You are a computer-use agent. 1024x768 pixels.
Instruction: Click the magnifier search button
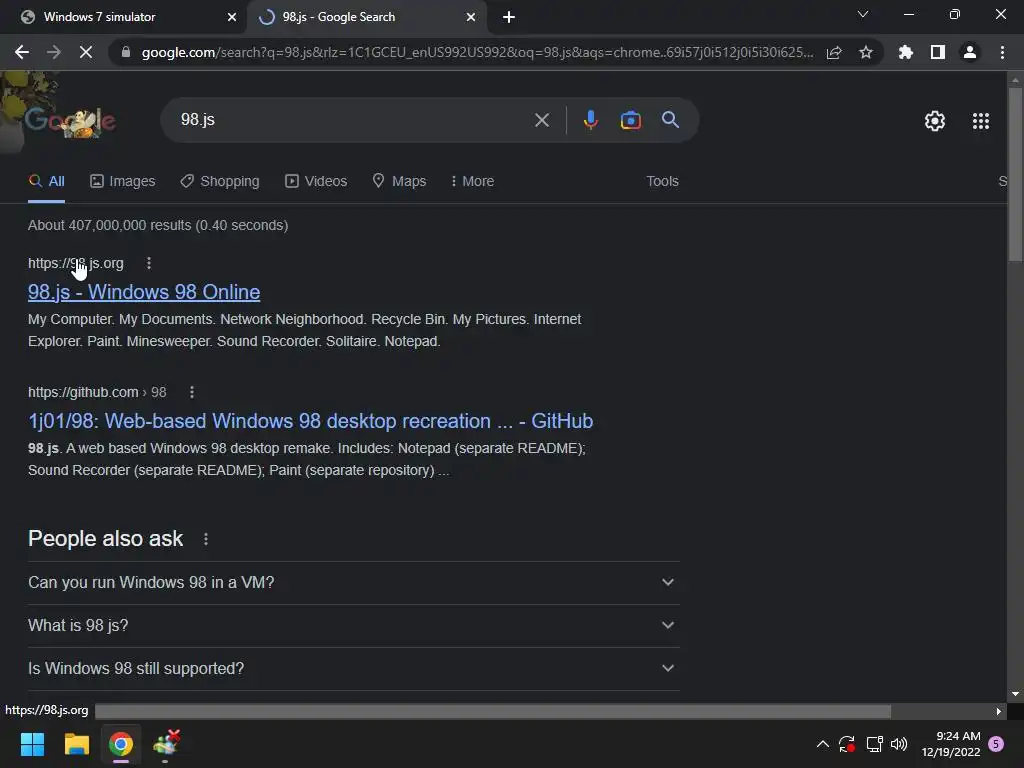pyautogui.click(x=670, y=120)
